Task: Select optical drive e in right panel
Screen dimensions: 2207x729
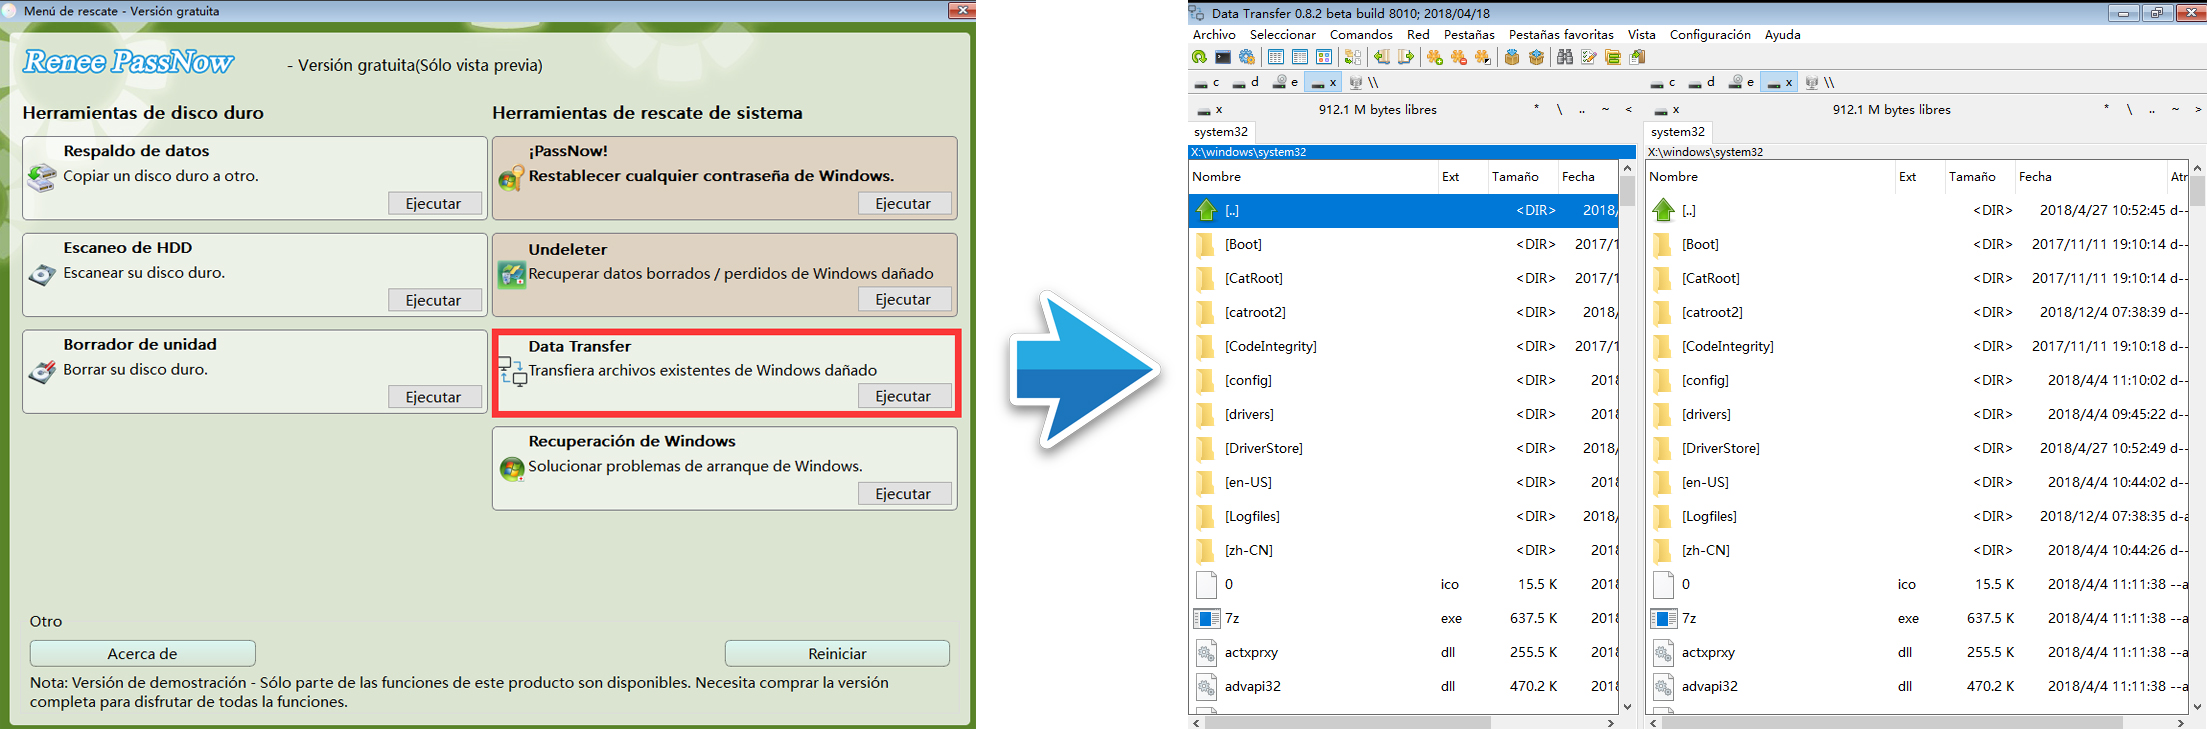Action: tap(1742, 83)
